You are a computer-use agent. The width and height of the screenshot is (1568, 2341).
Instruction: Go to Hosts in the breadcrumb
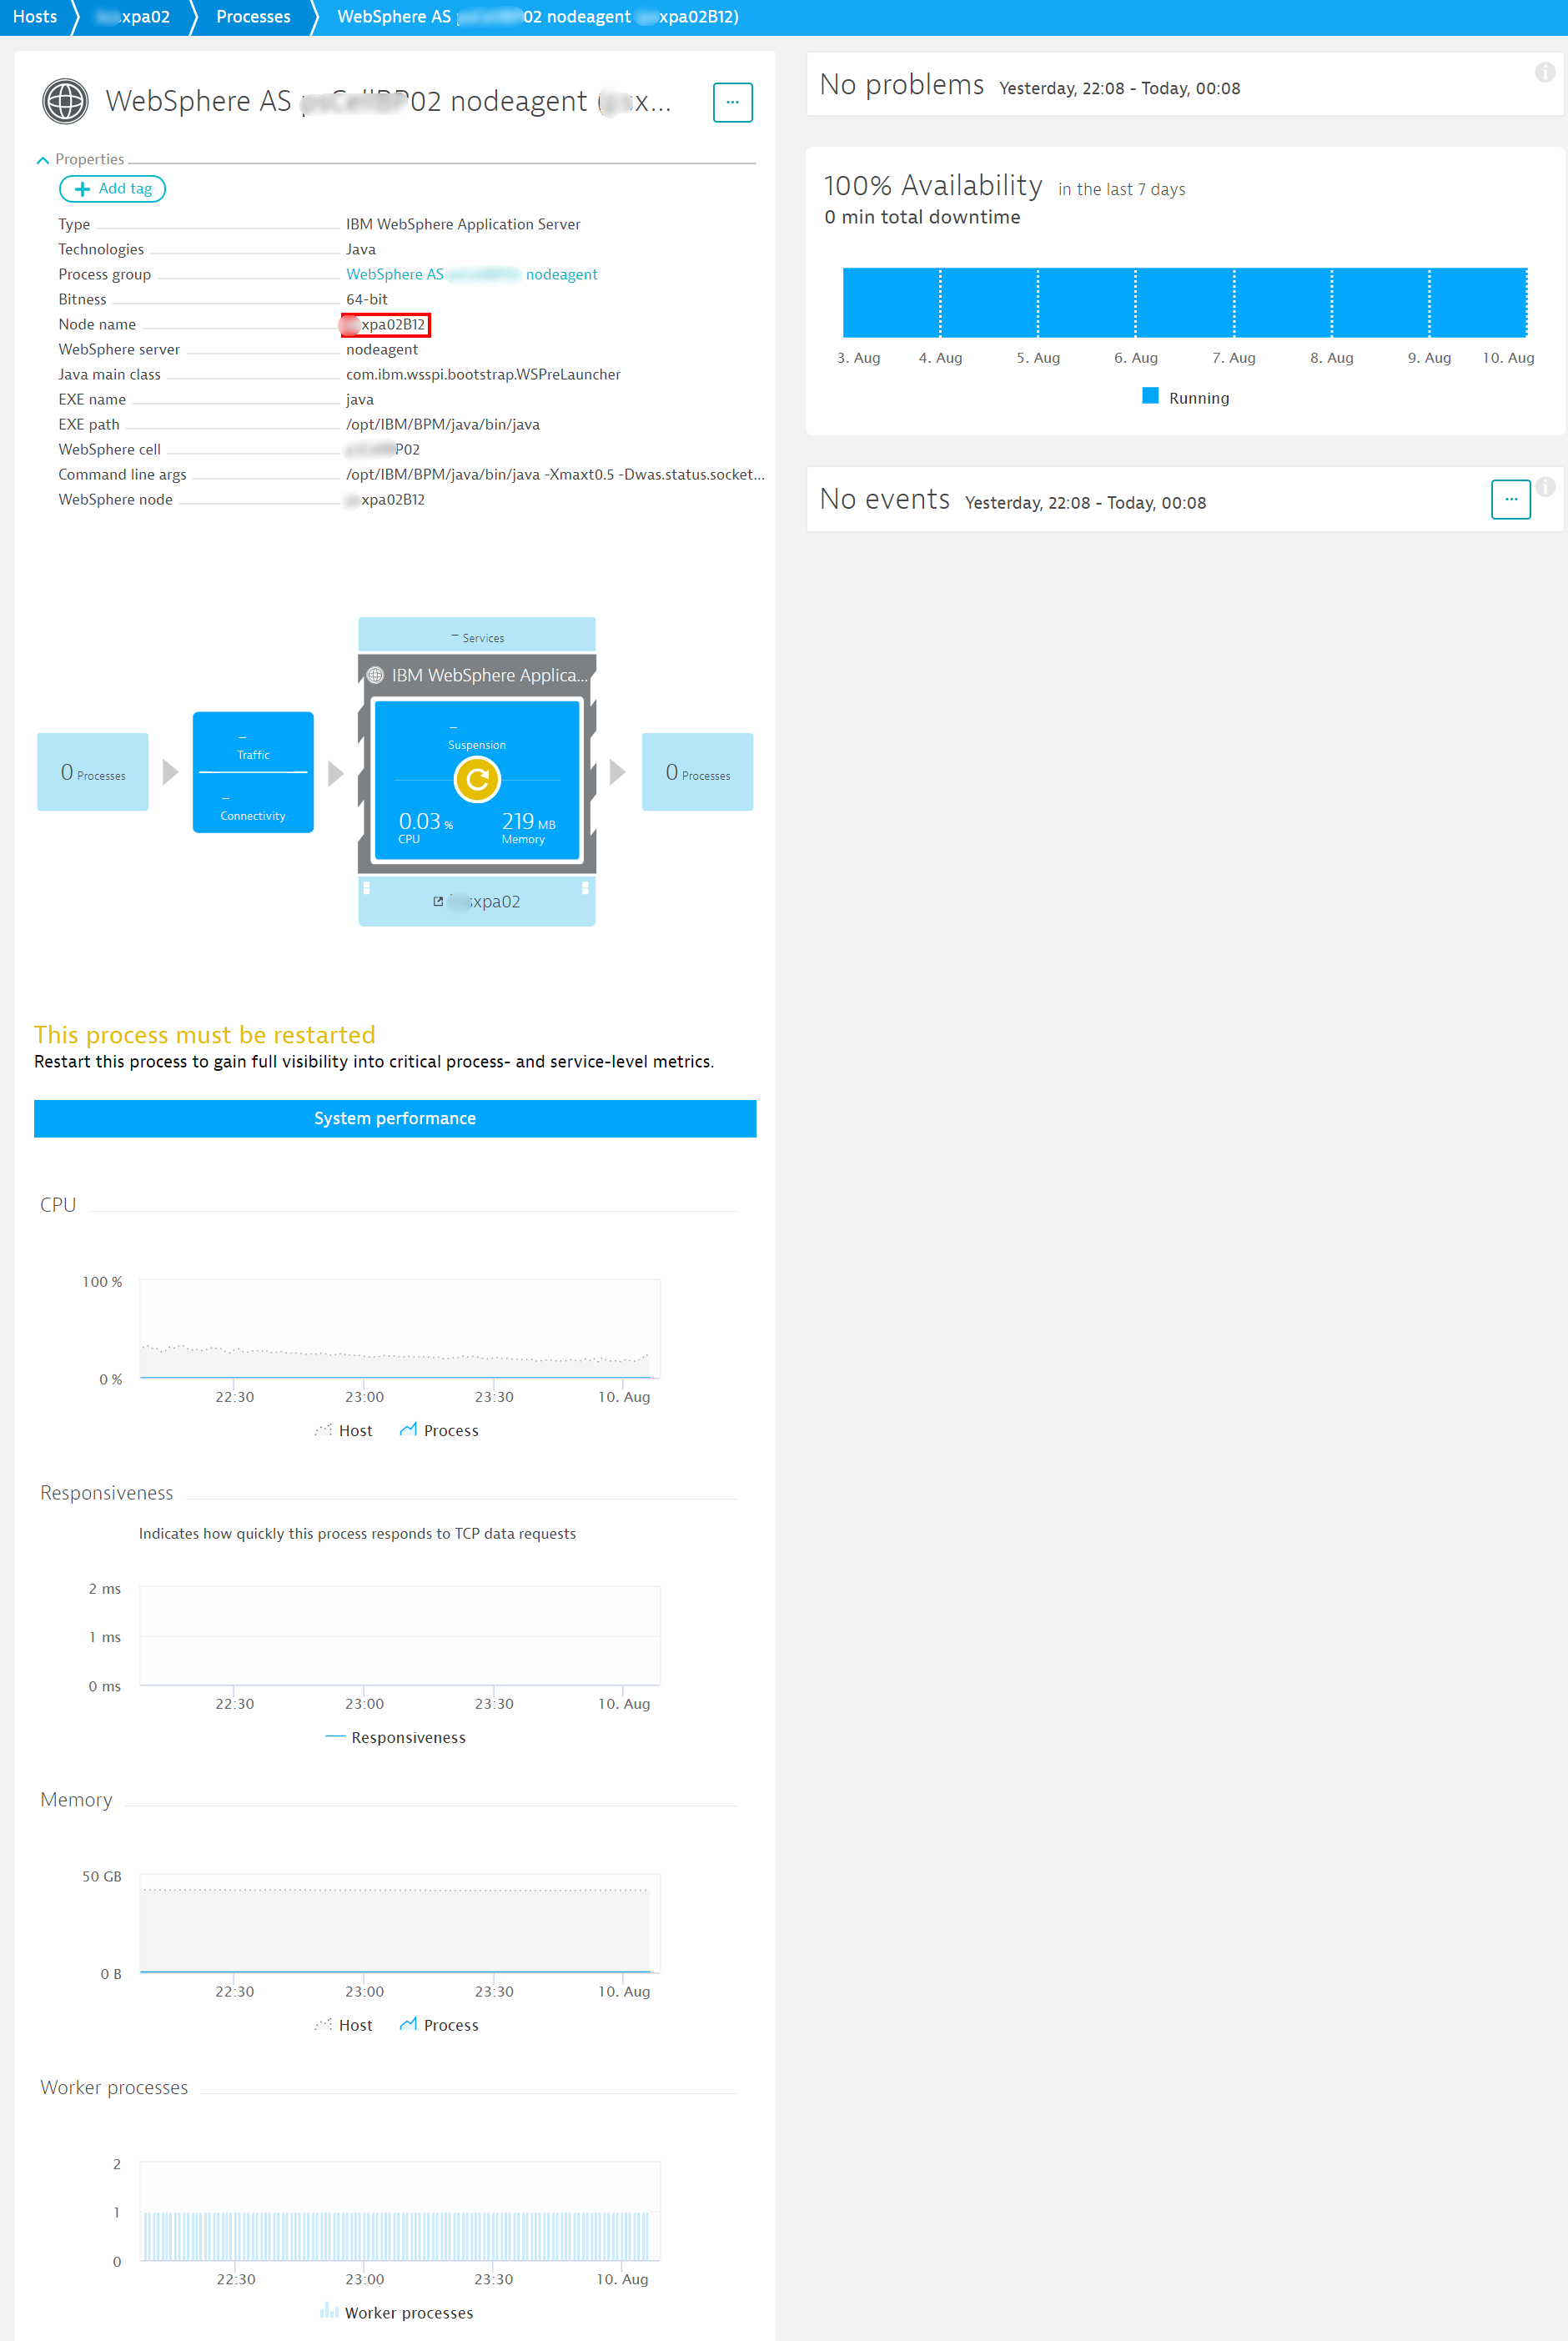click(35, 17)
